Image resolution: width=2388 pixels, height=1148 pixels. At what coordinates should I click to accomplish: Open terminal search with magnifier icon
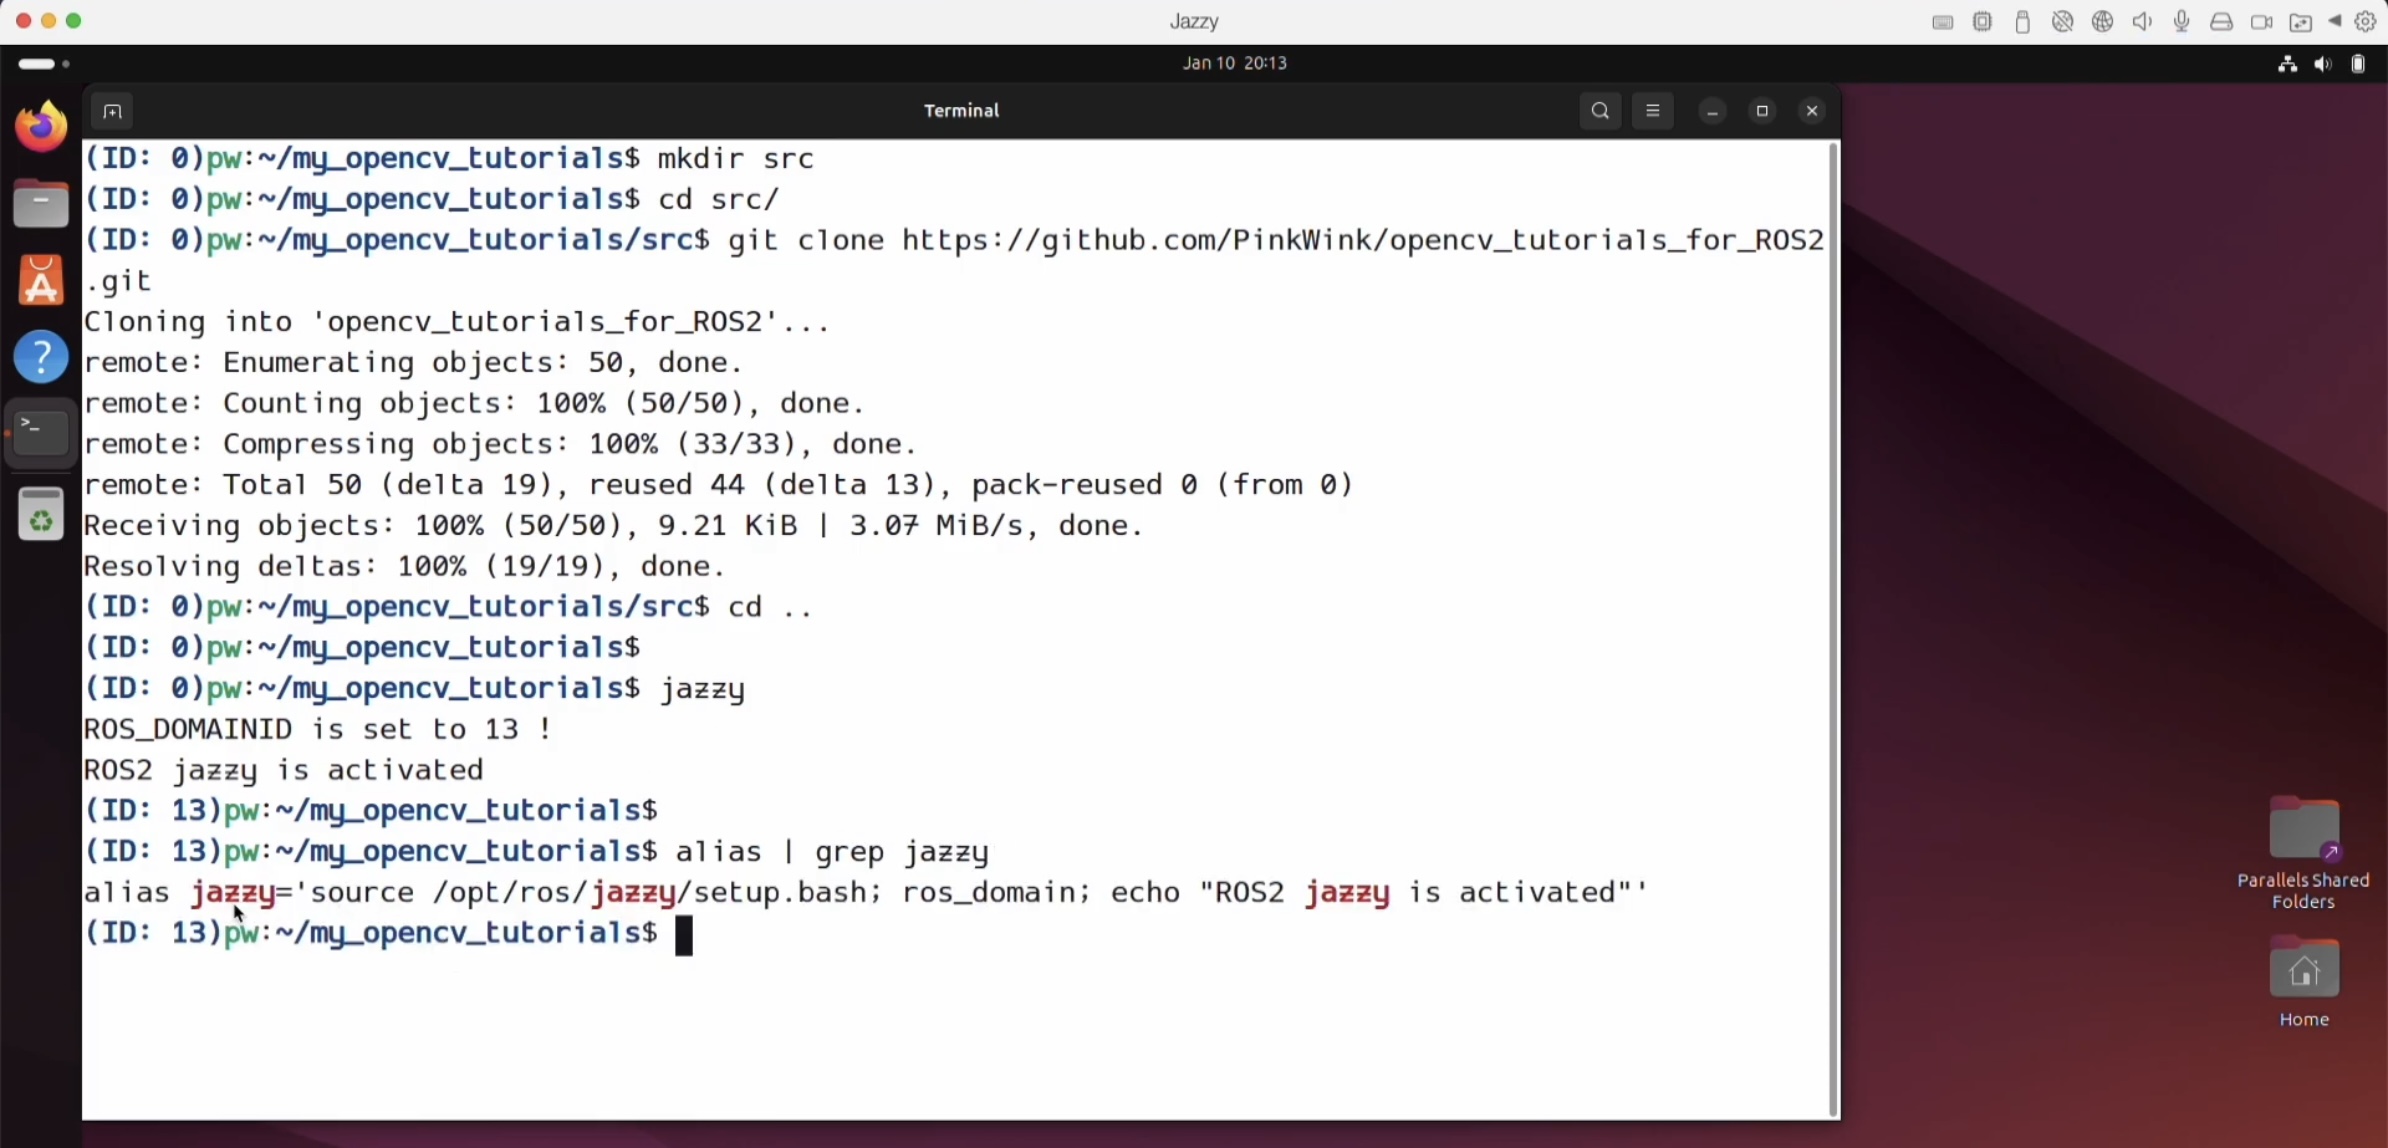(1600, 111)
